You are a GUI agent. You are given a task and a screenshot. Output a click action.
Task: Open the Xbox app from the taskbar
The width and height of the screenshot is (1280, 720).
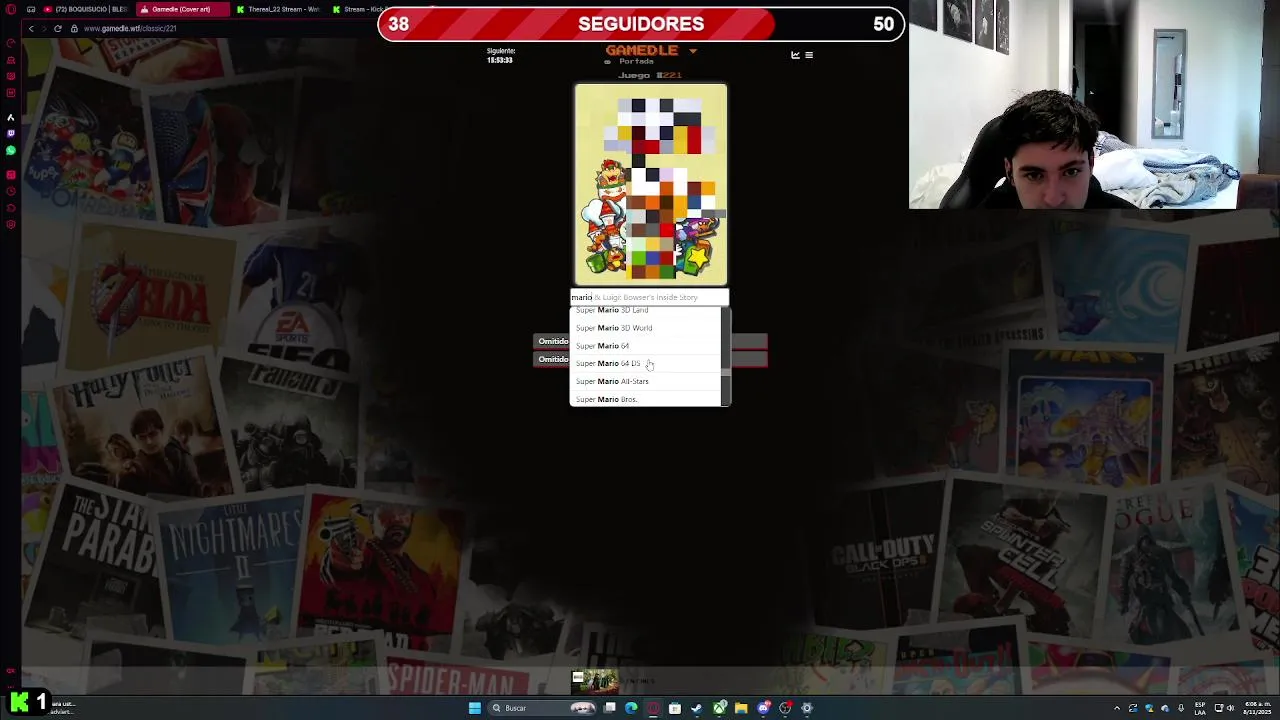click(x=719, y=708)
